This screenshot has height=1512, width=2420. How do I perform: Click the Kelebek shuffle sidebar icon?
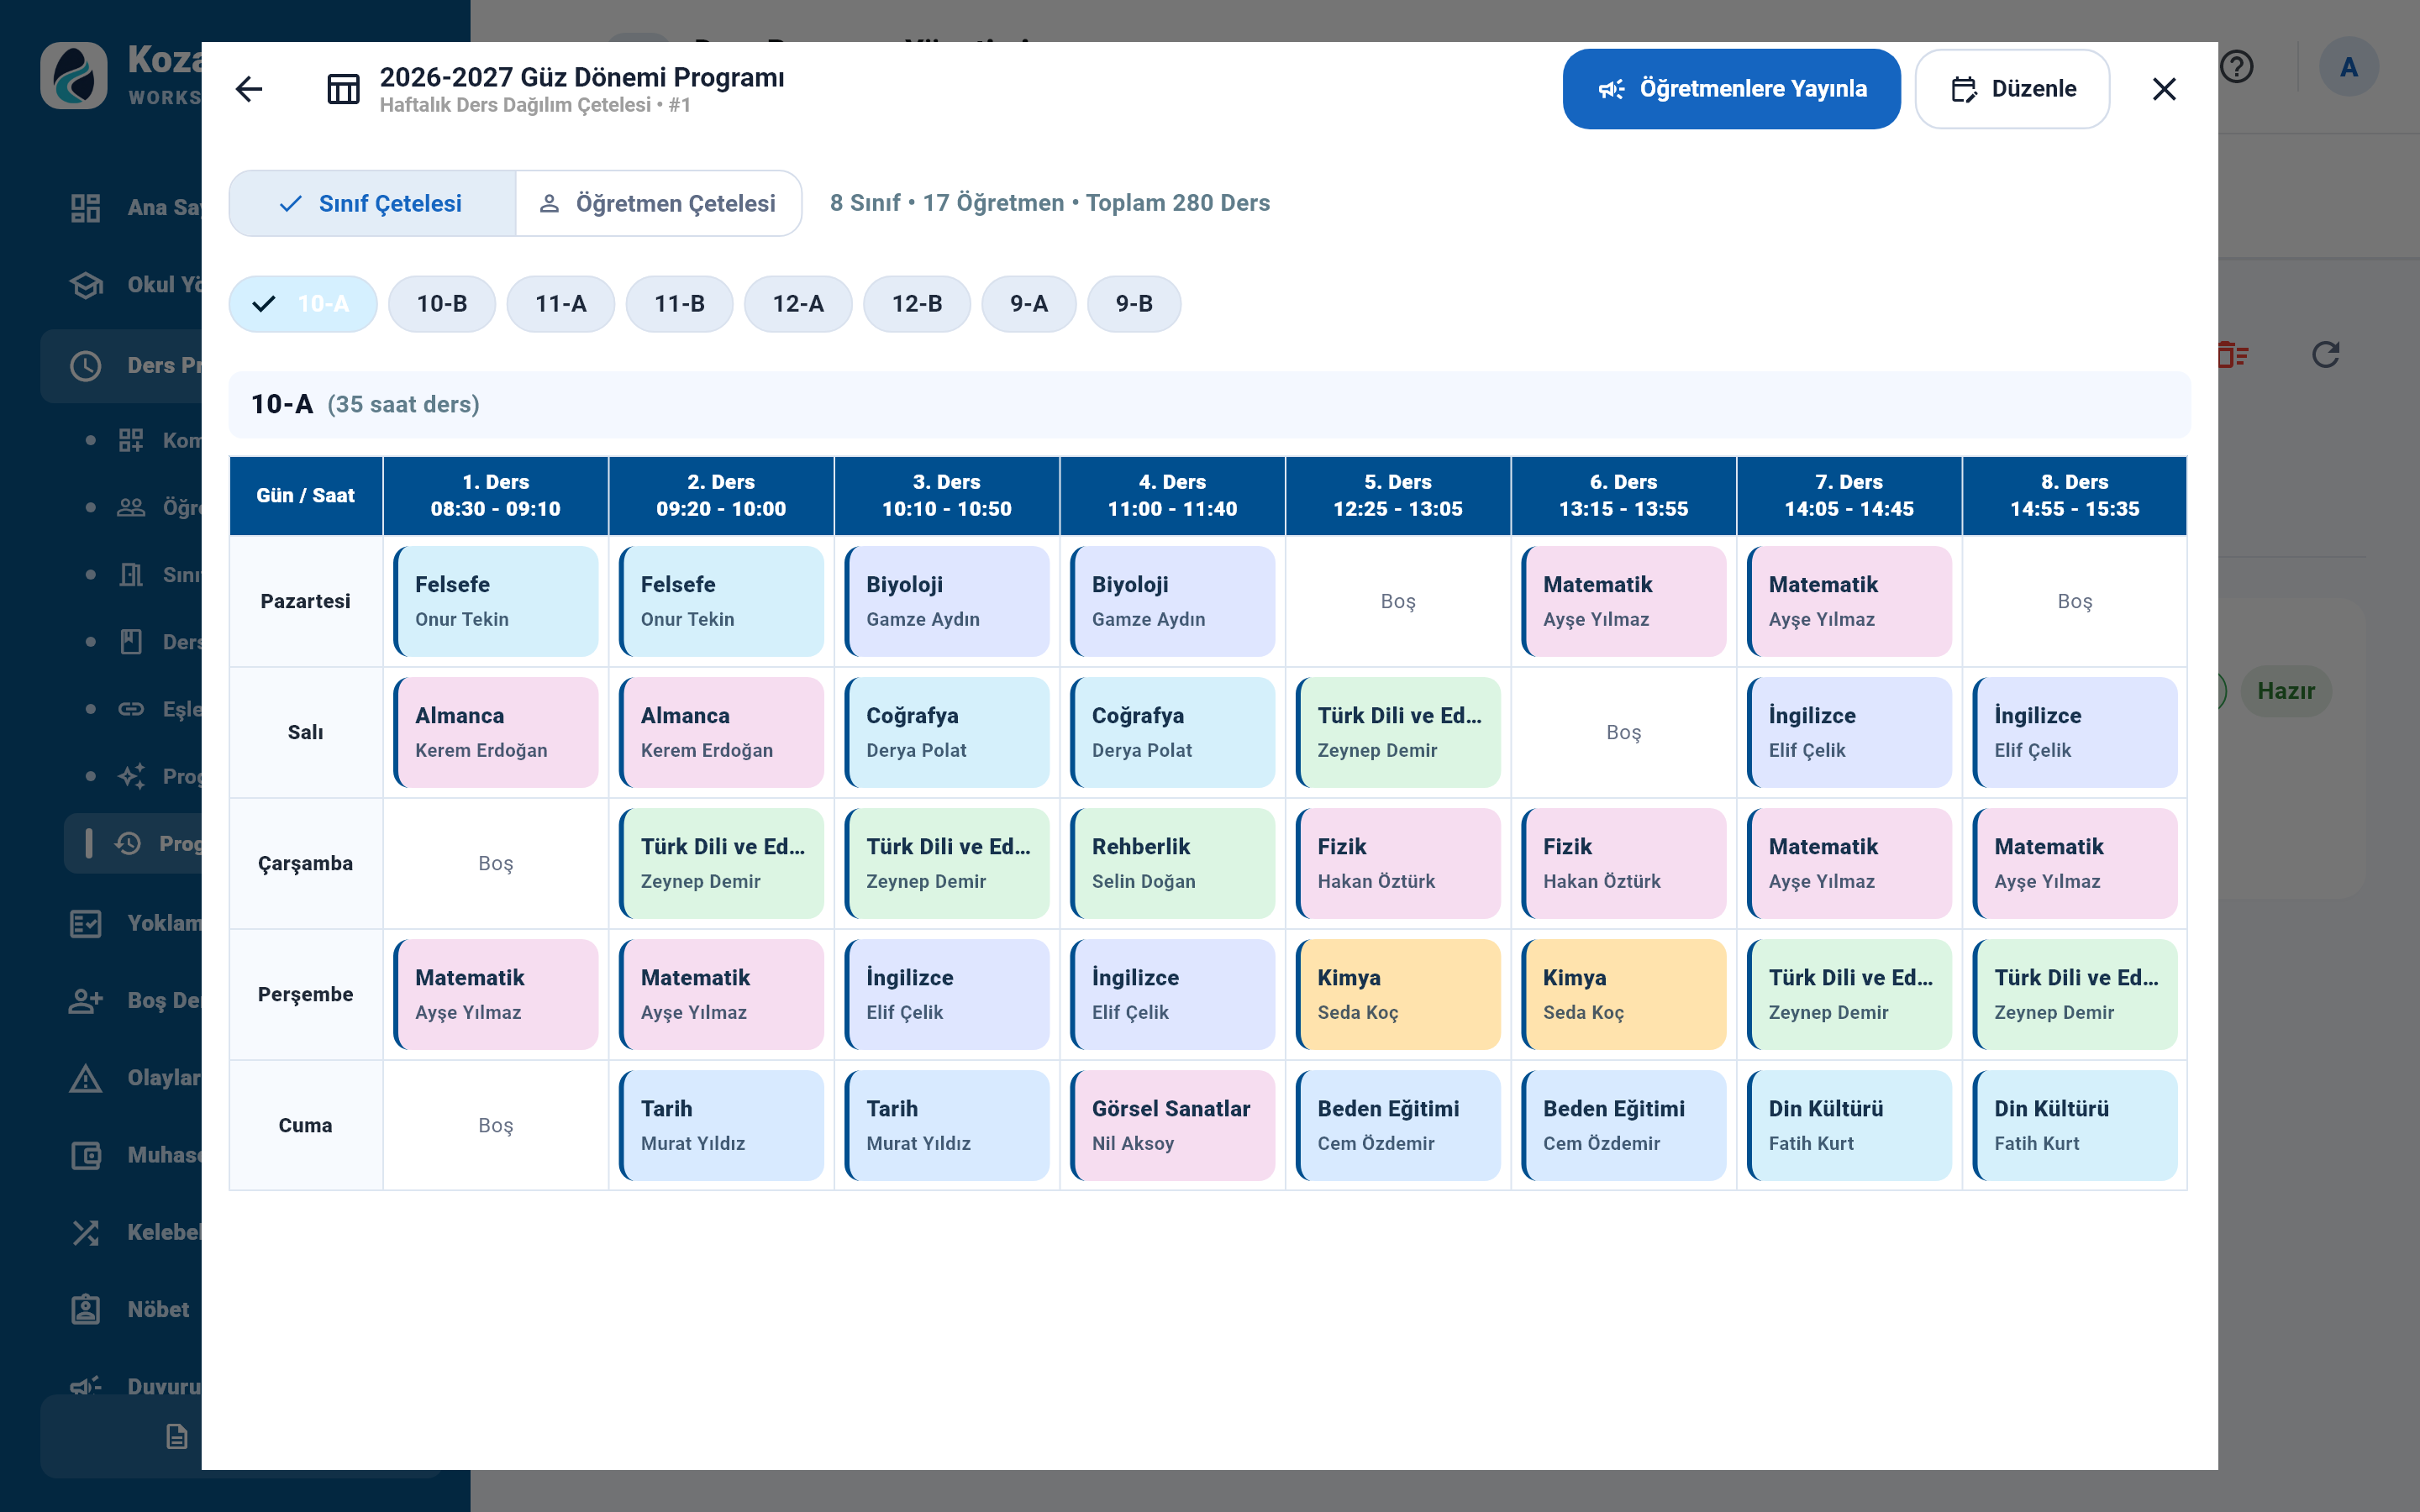(86, 1232)
